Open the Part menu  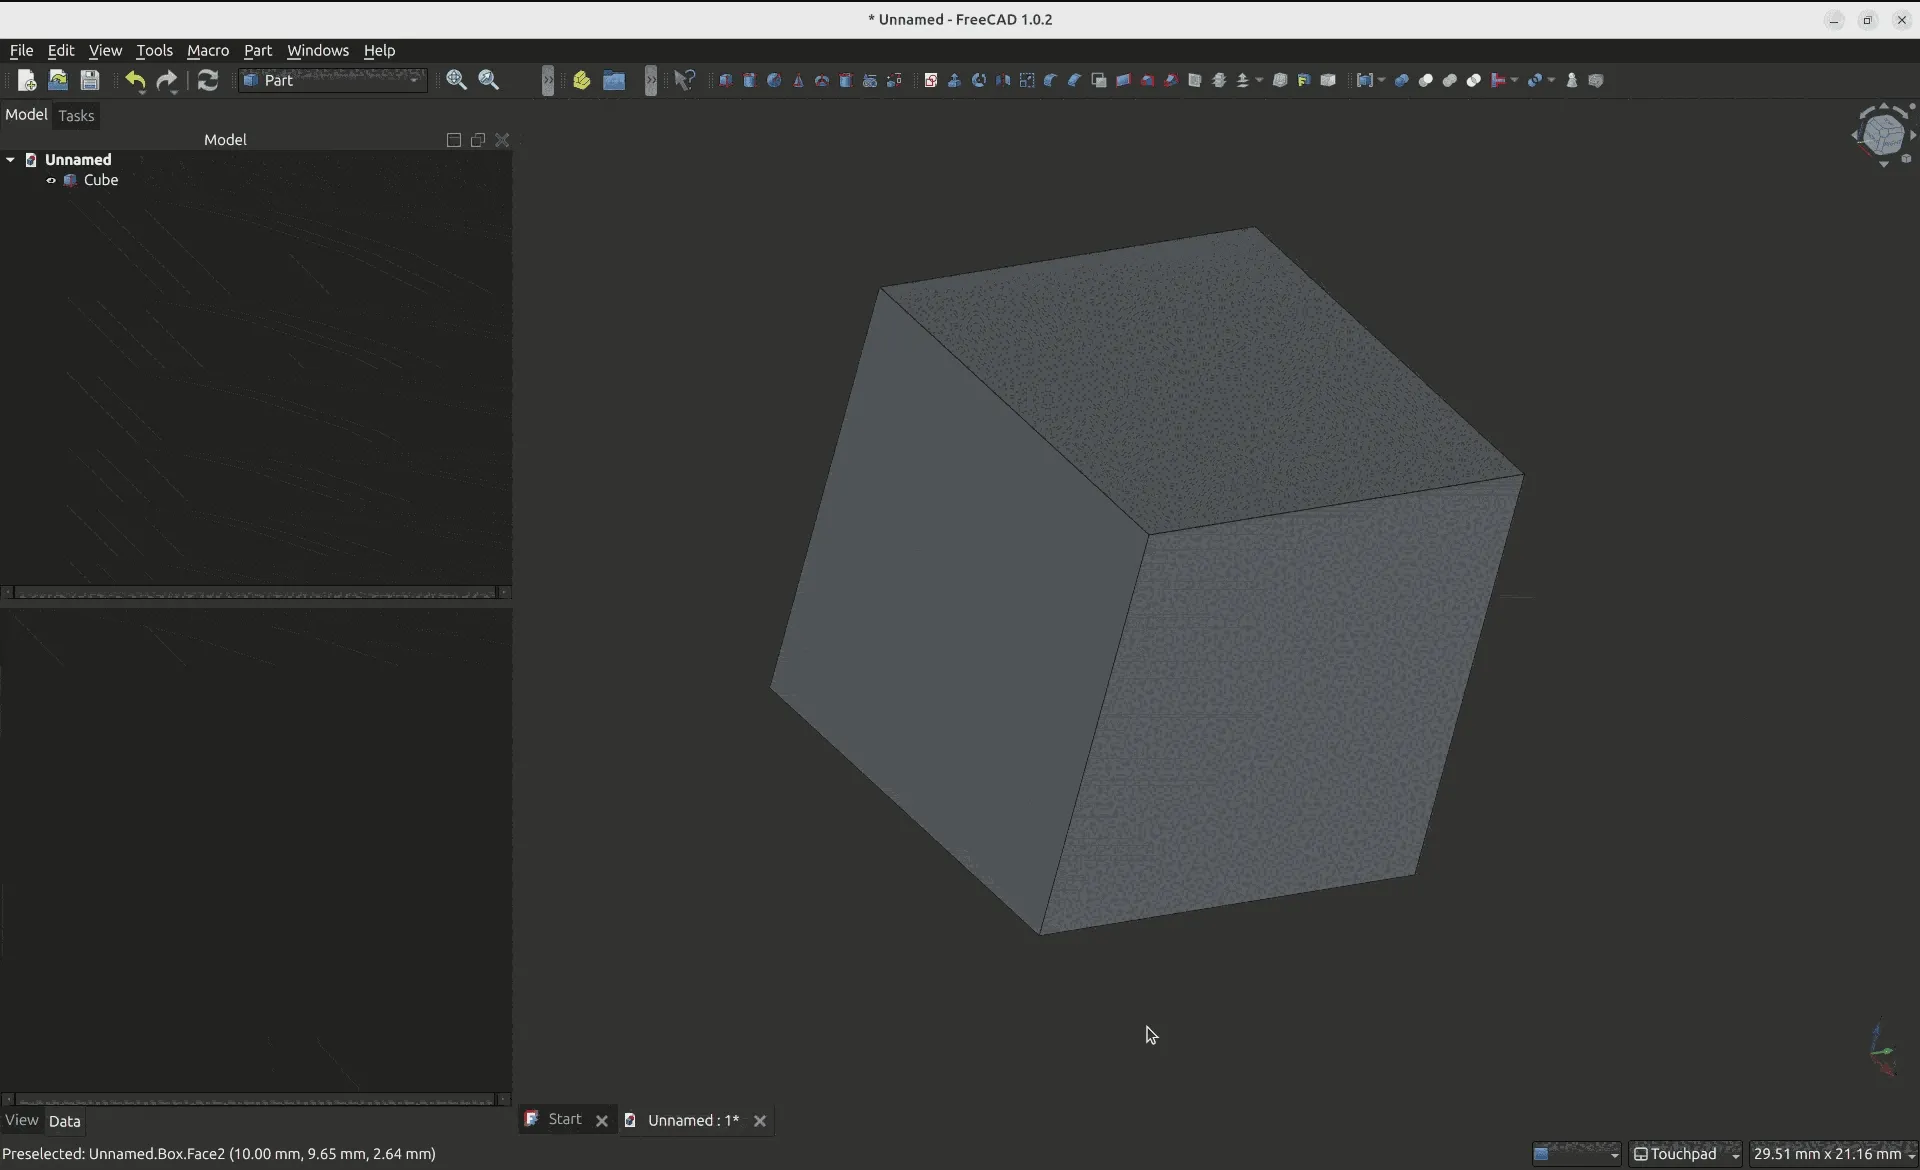tap(259, 51)
